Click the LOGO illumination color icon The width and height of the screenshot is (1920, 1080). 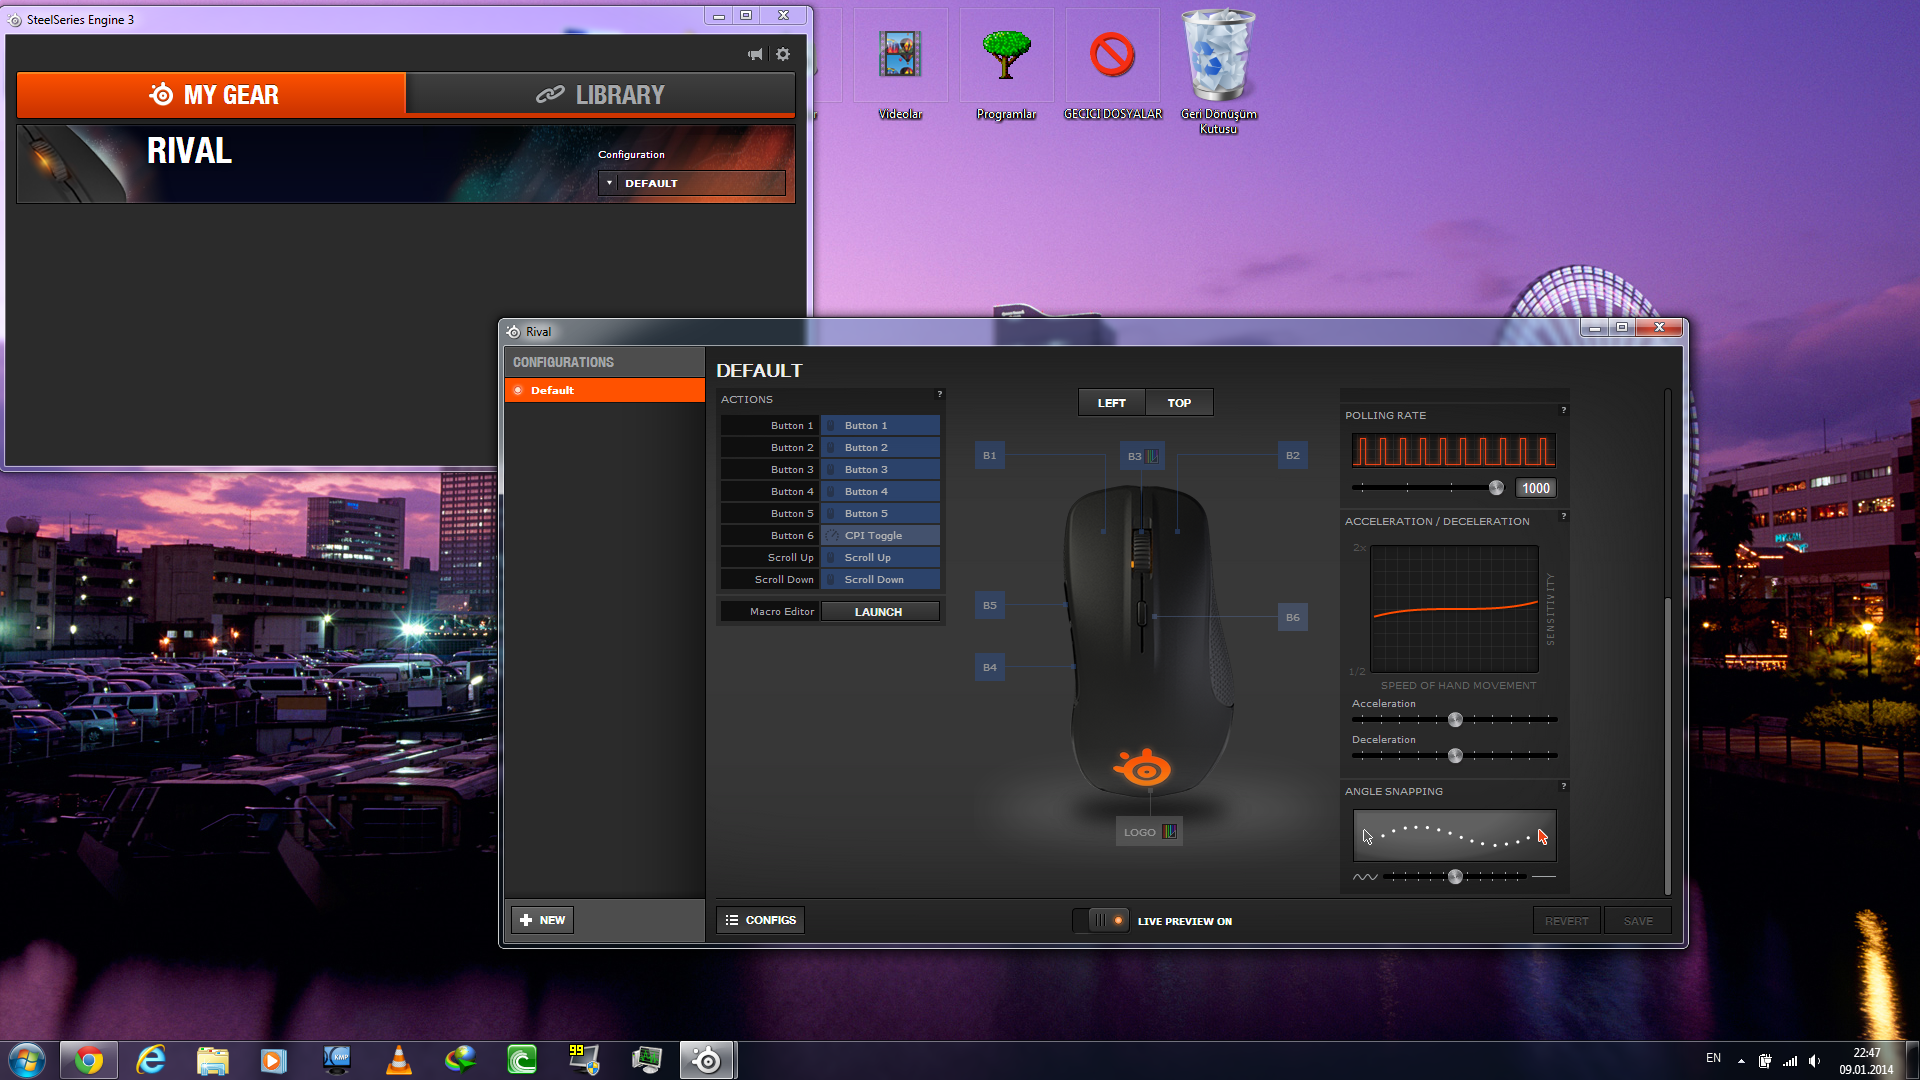pyautogui.click(x=1169, y=832)
